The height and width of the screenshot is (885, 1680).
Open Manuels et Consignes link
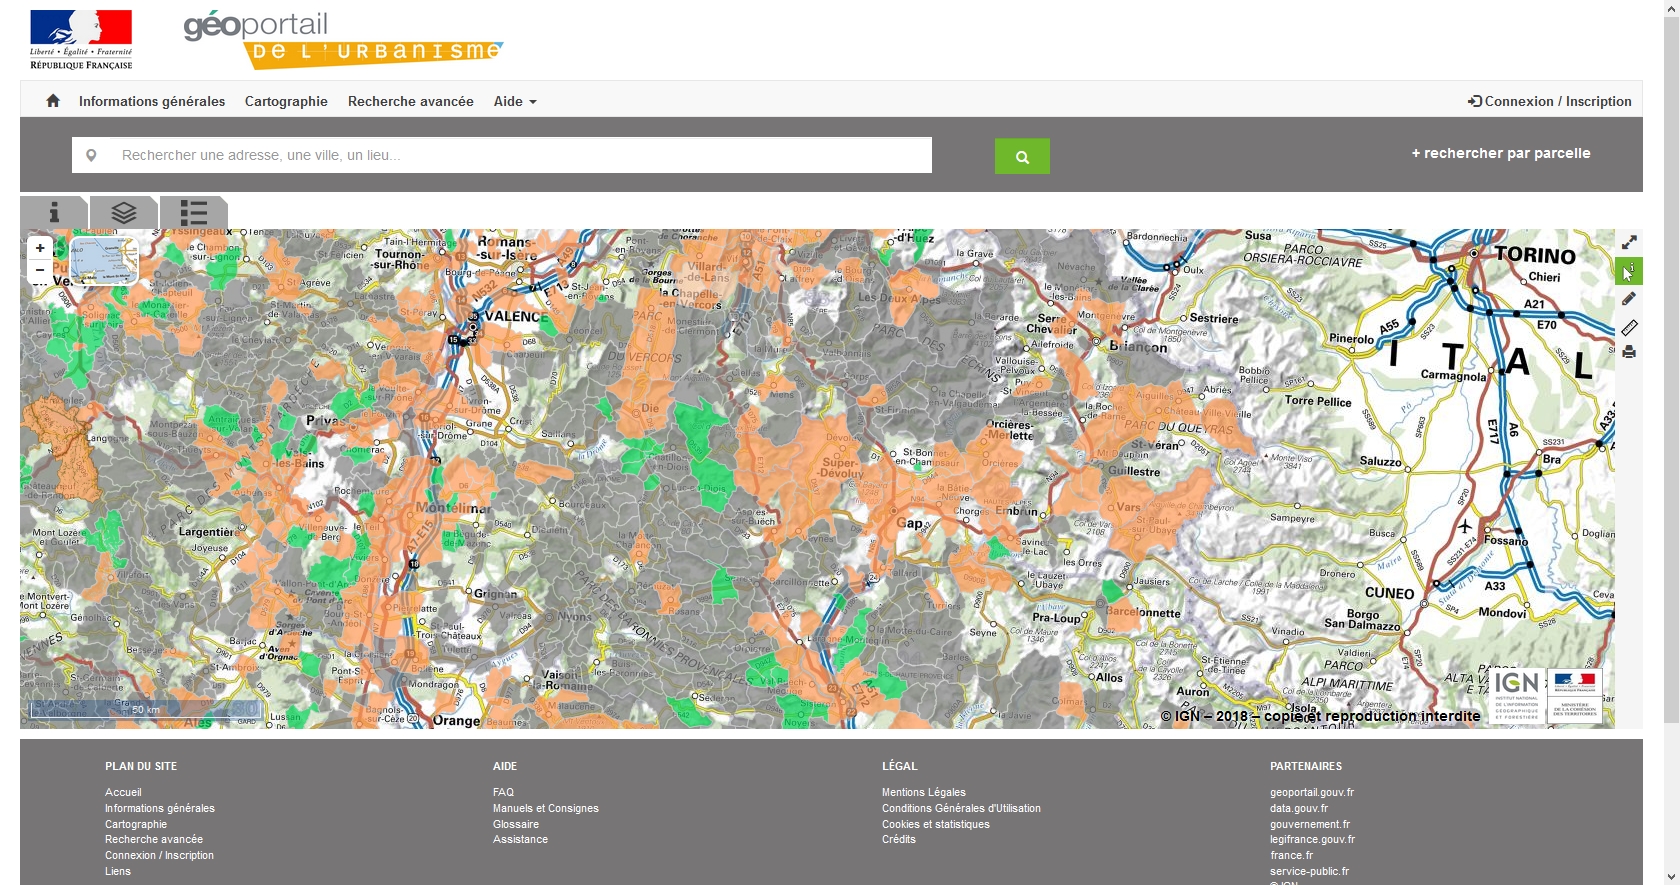coord(546,808)
